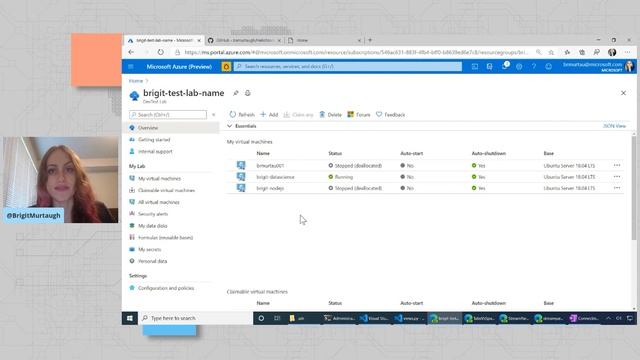Click Add to create a virtual machine
The width and height of the screenshot is (640, 360).
[x=269, y=115]
